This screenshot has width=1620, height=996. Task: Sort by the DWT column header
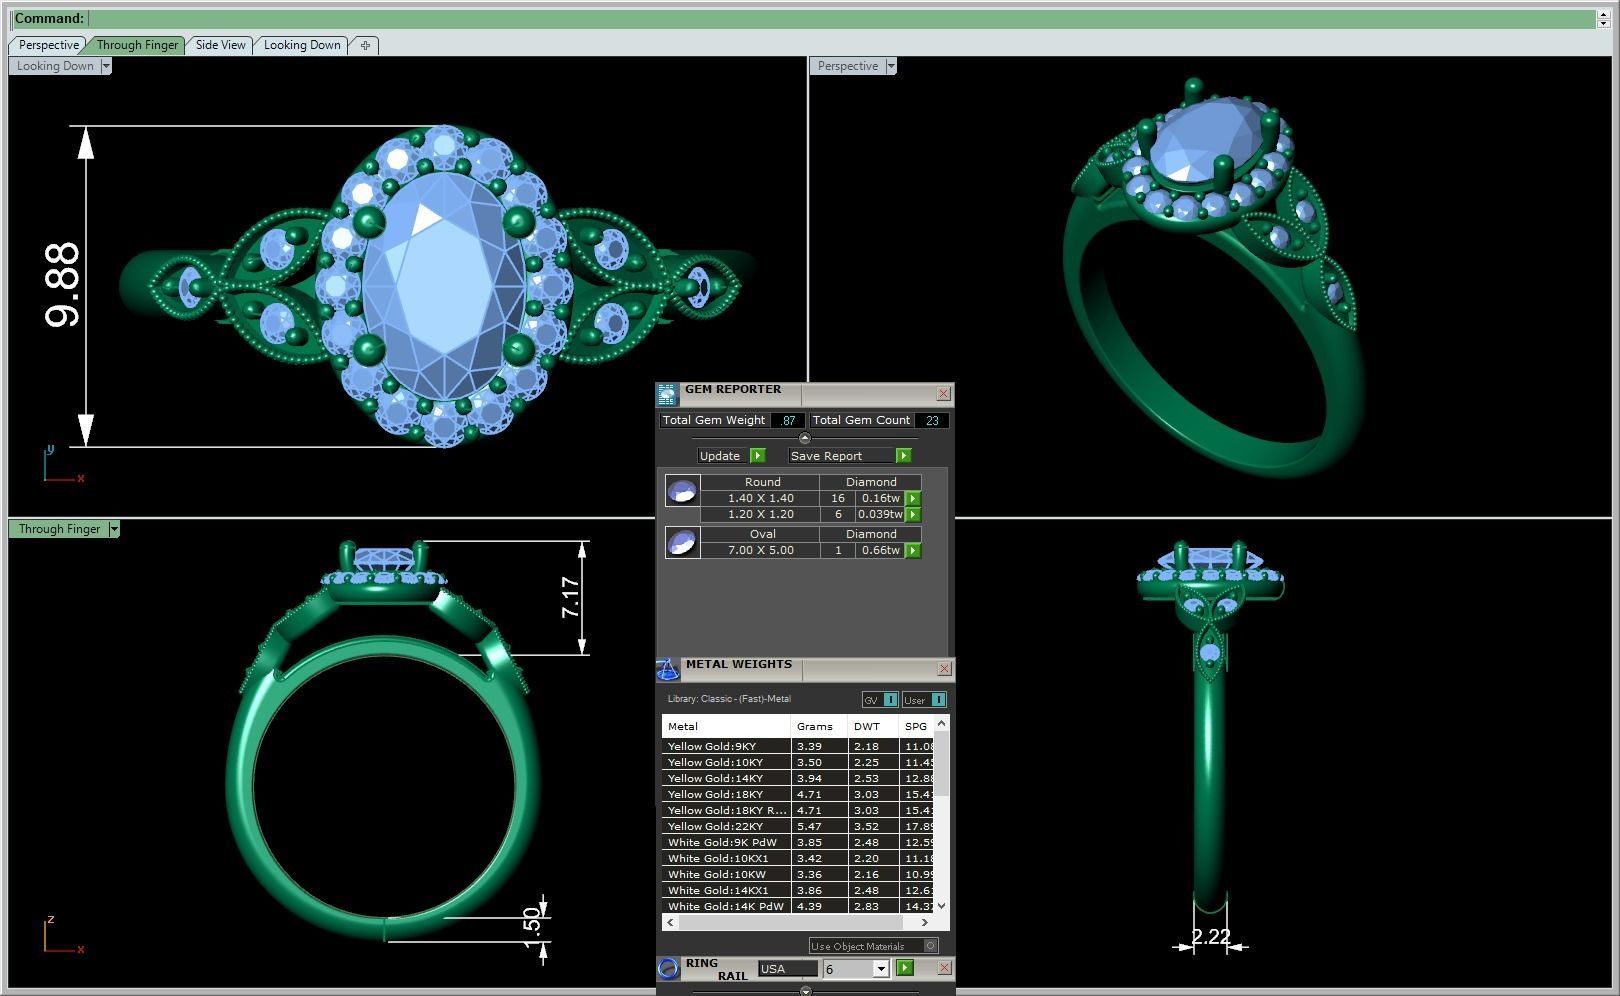(x=872, y=727)
